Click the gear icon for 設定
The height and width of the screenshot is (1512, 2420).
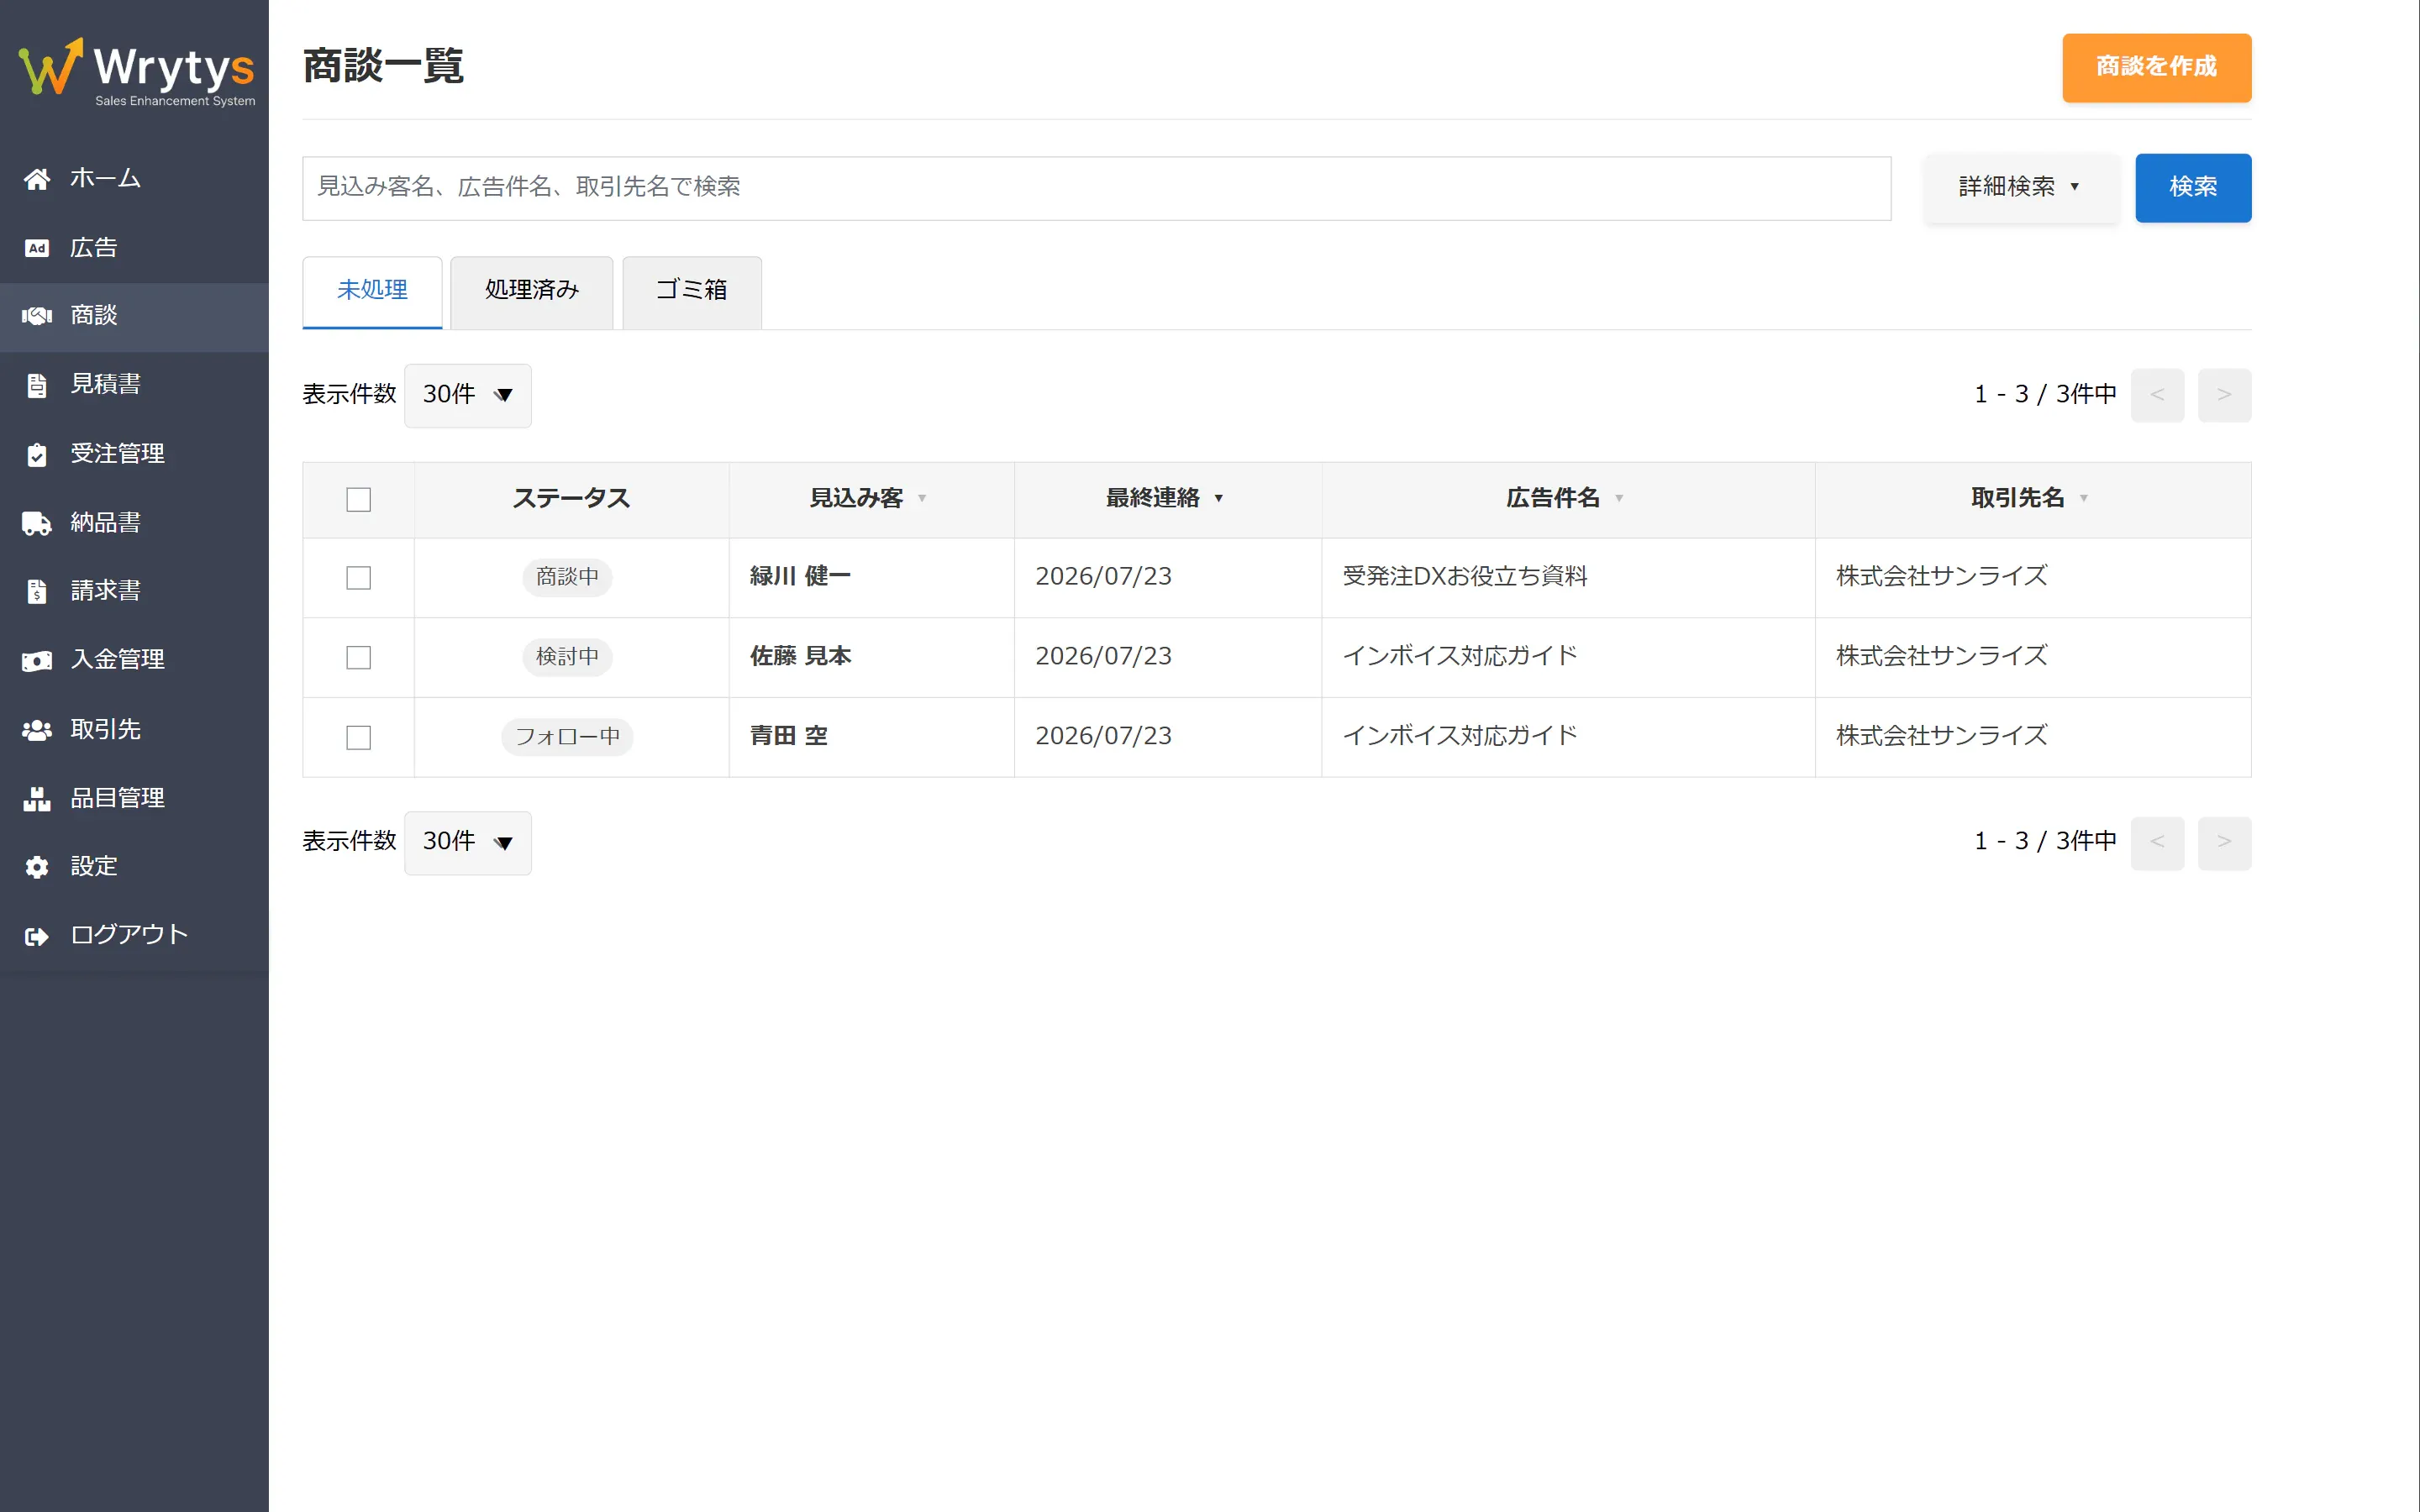coord(37,867)
